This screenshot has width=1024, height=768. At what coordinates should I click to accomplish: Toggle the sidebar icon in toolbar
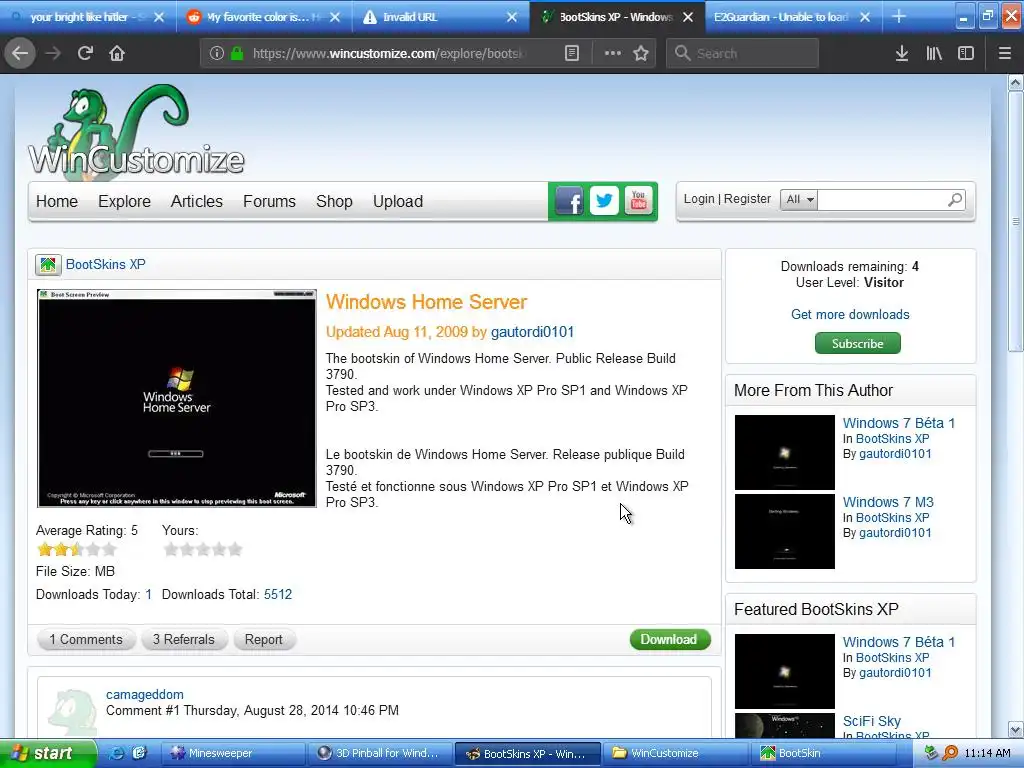click(x=966, y=54)
